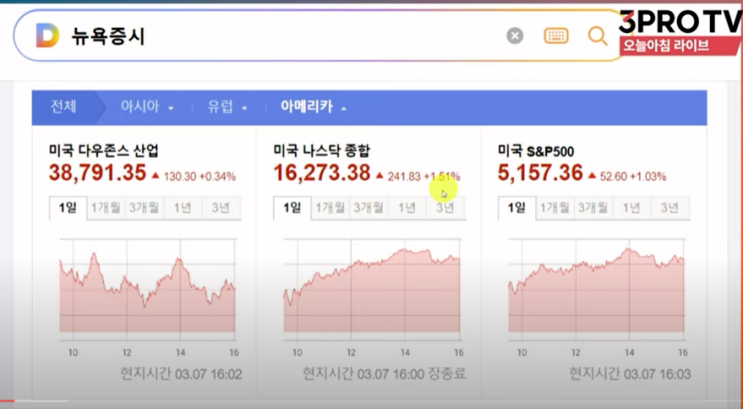This screenshot has height=409, width=743.
Task: Select 1년 tab for Nasdaq chart
Action: coord(407,208)
